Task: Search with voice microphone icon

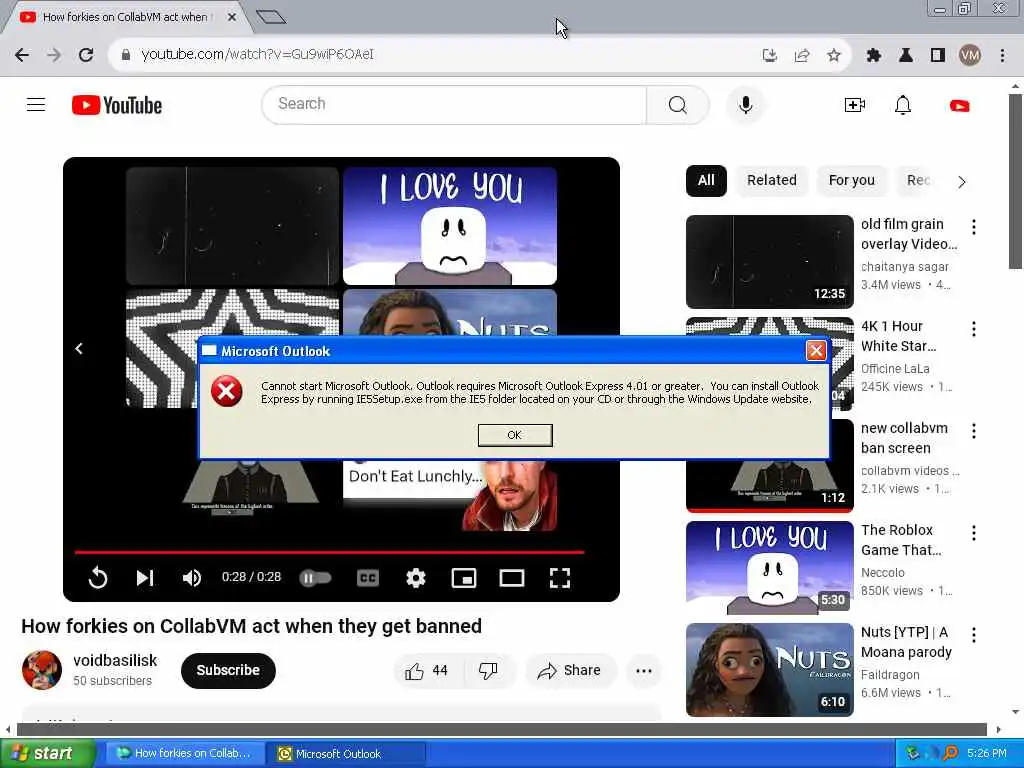Action: point(745,104)
